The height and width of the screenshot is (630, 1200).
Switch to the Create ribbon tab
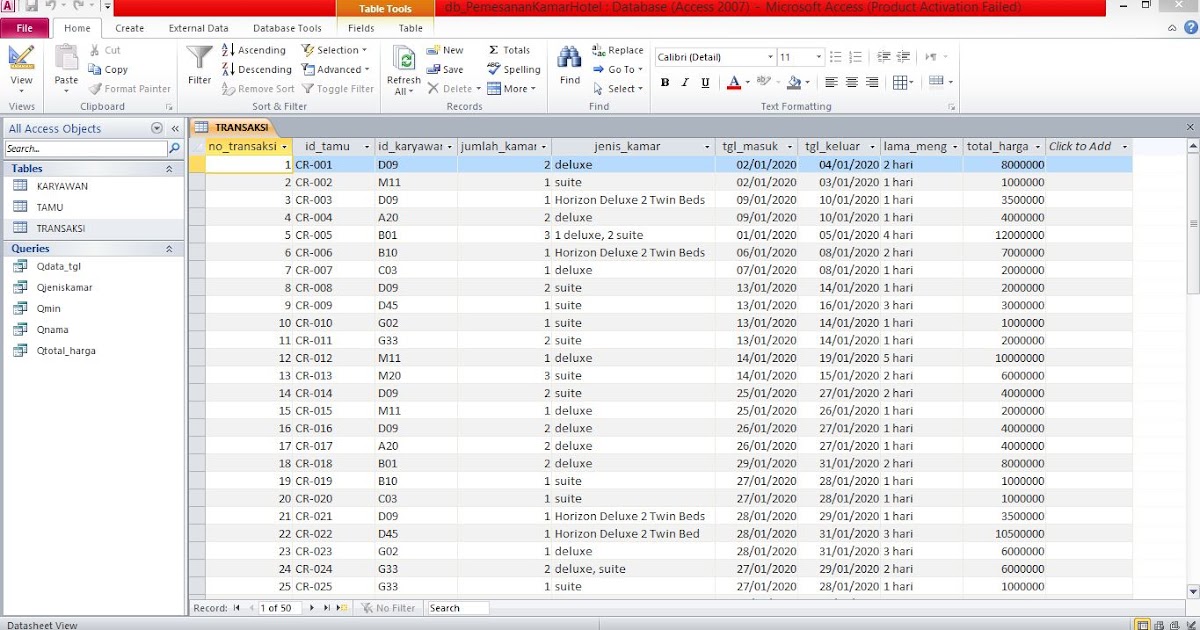(129, 28)
